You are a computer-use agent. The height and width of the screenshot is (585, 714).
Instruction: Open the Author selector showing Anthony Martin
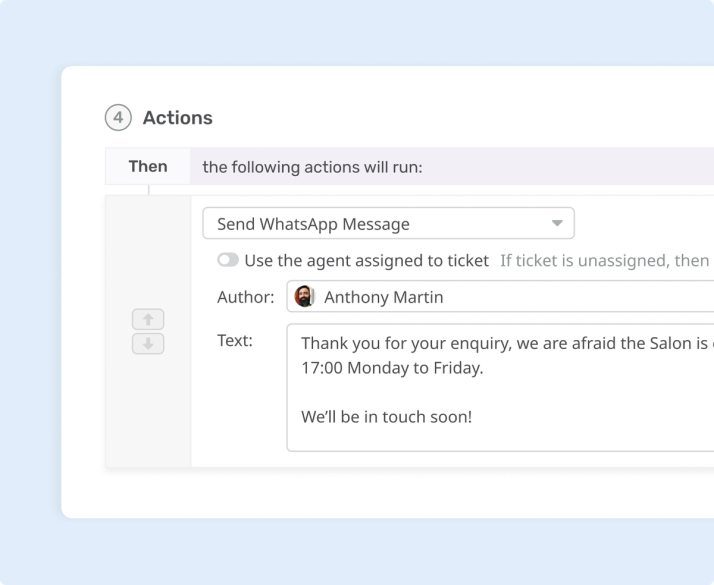[x=500, y=296]
